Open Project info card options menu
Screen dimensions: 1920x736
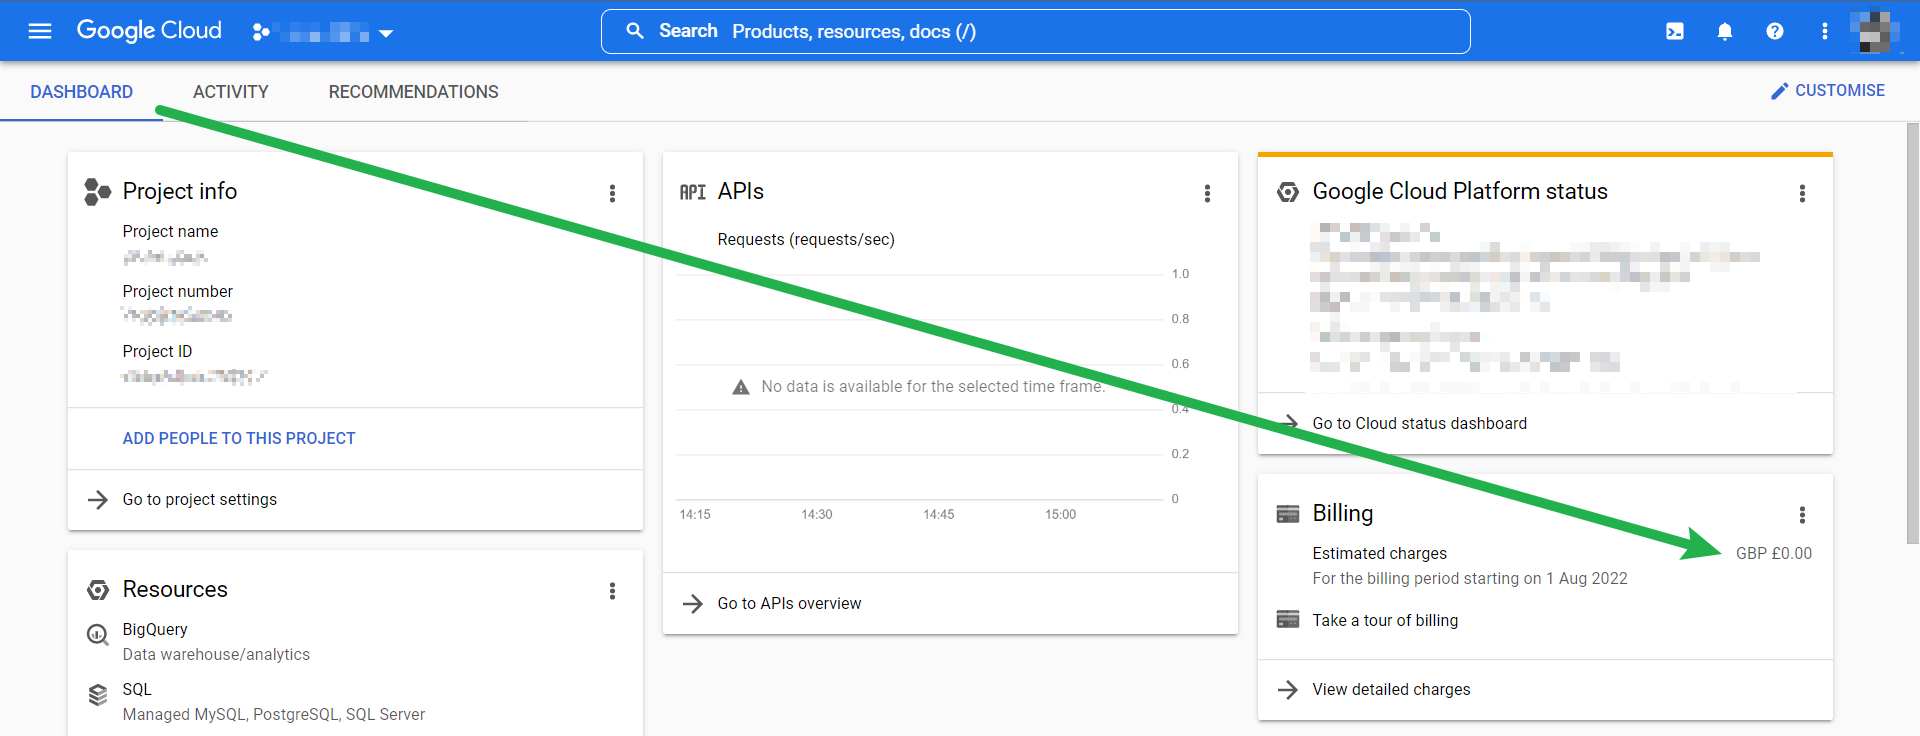tap(613, 193)
